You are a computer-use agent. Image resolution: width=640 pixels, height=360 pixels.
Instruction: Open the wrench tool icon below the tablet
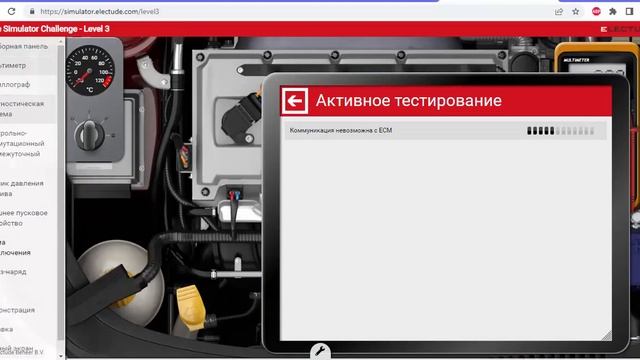click(x=320, y=351)
